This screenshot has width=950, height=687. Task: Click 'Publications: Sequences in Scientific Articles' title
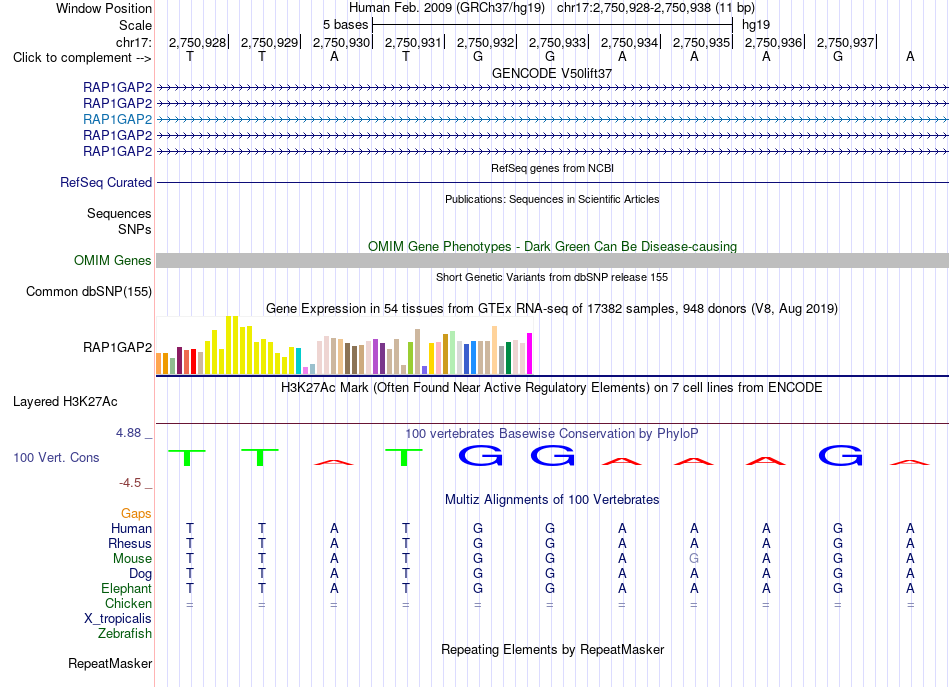click(552, 199)
